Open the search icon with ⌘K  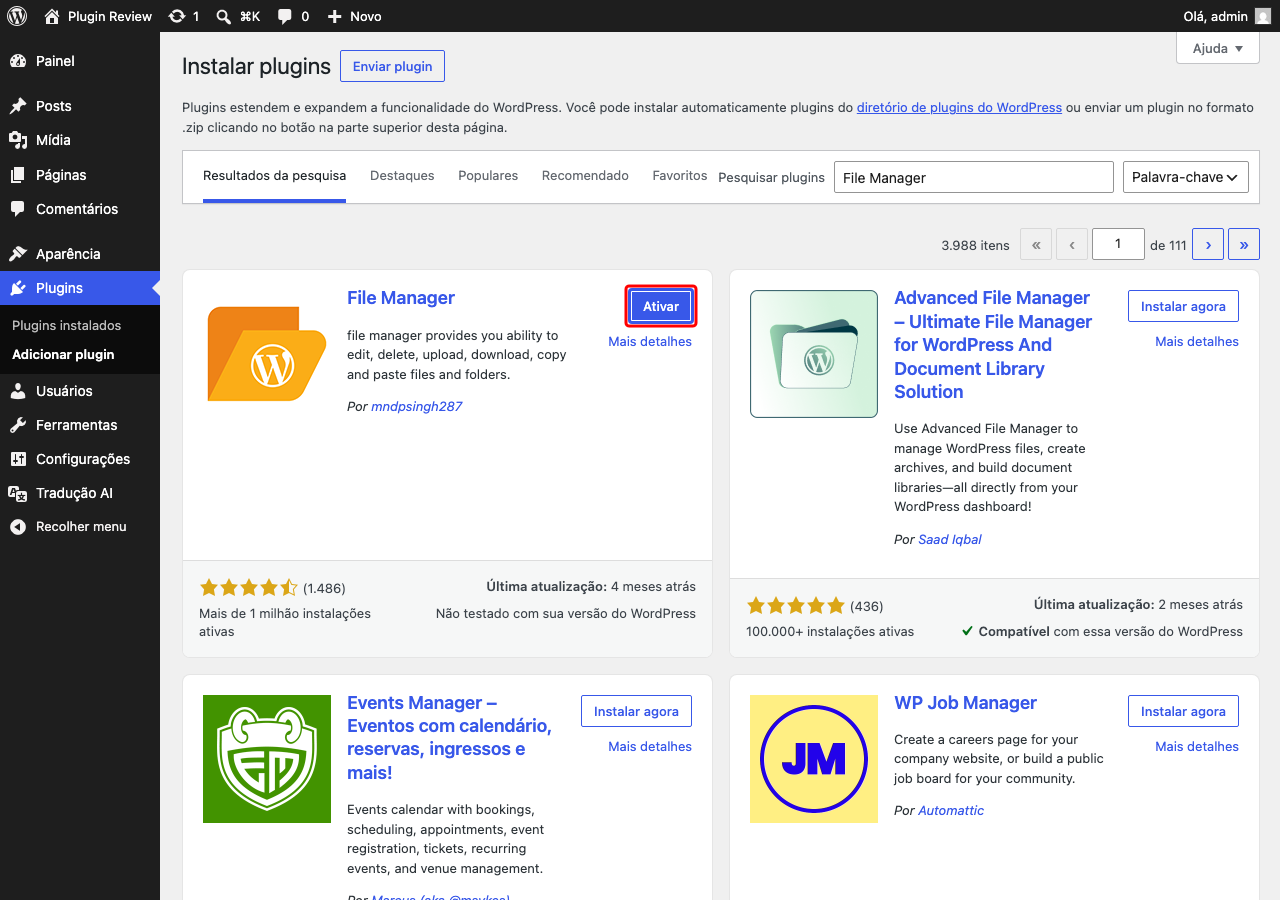224,16
